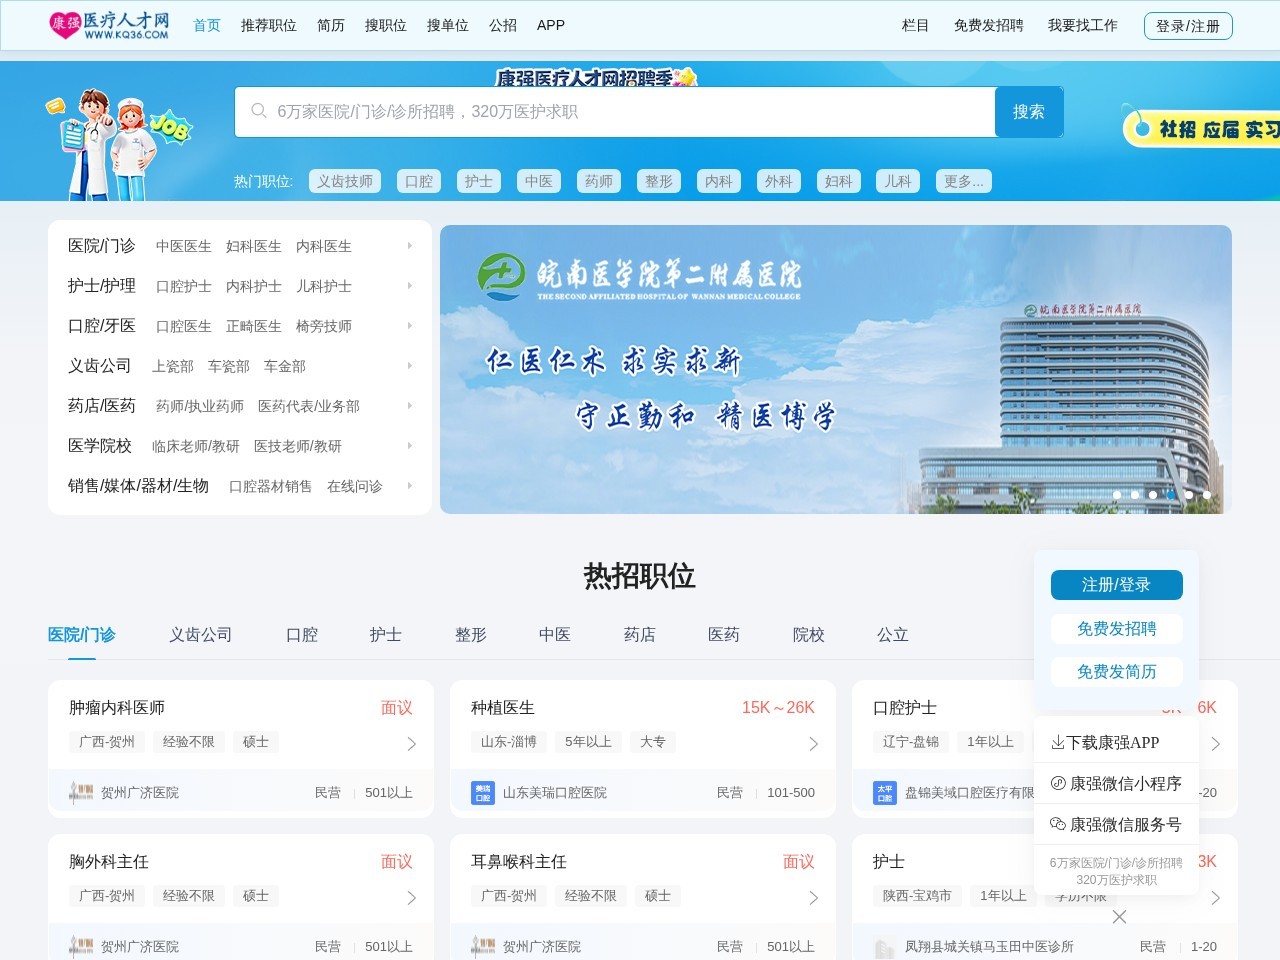Click the X icon under the side panel

pyautogui.click(x=1118, y=917)
